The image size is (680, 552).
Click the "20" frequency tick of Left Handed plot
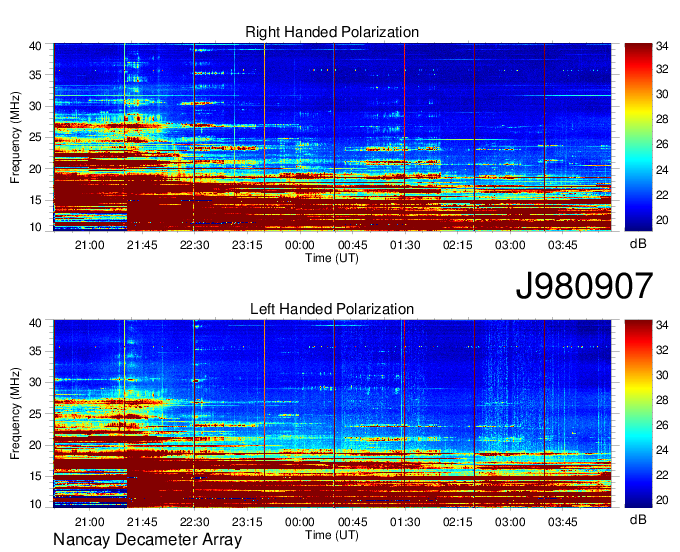pos(36,445)
